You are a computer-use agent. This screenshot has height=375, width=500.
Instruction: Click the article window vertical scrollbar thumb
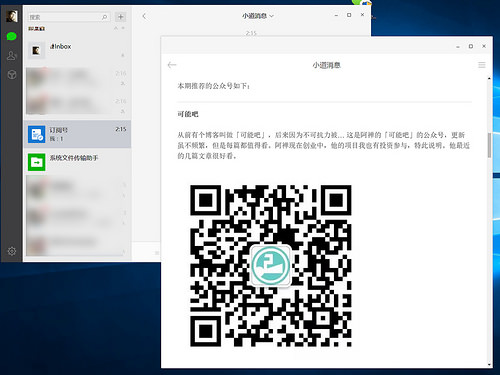pos(489,145)
